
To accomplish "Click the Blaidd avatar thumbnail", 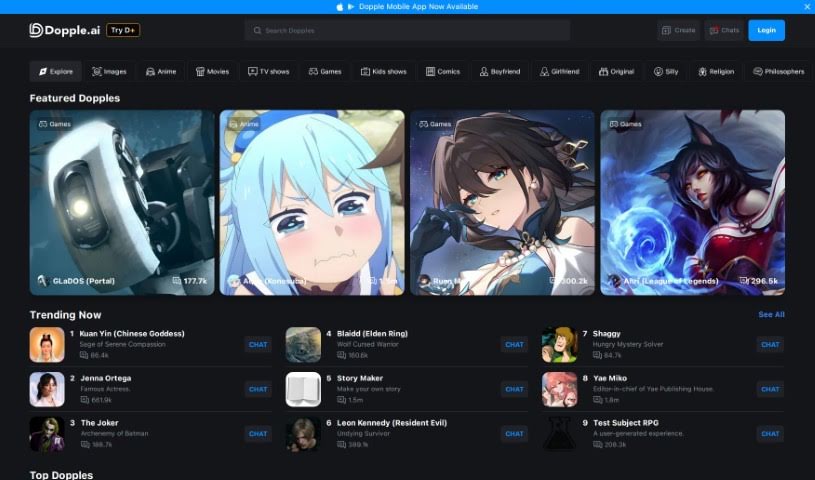I will [303, 345].
